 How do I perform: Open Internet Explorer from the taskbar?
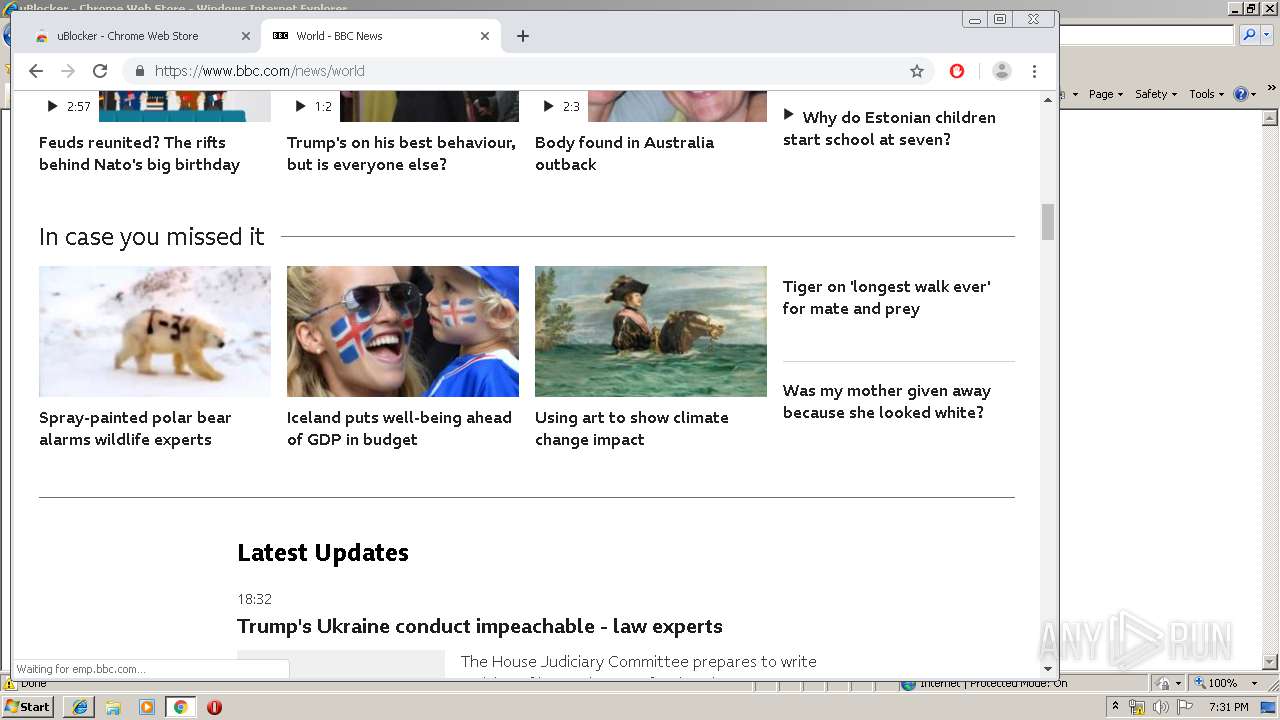coord(79,707)
